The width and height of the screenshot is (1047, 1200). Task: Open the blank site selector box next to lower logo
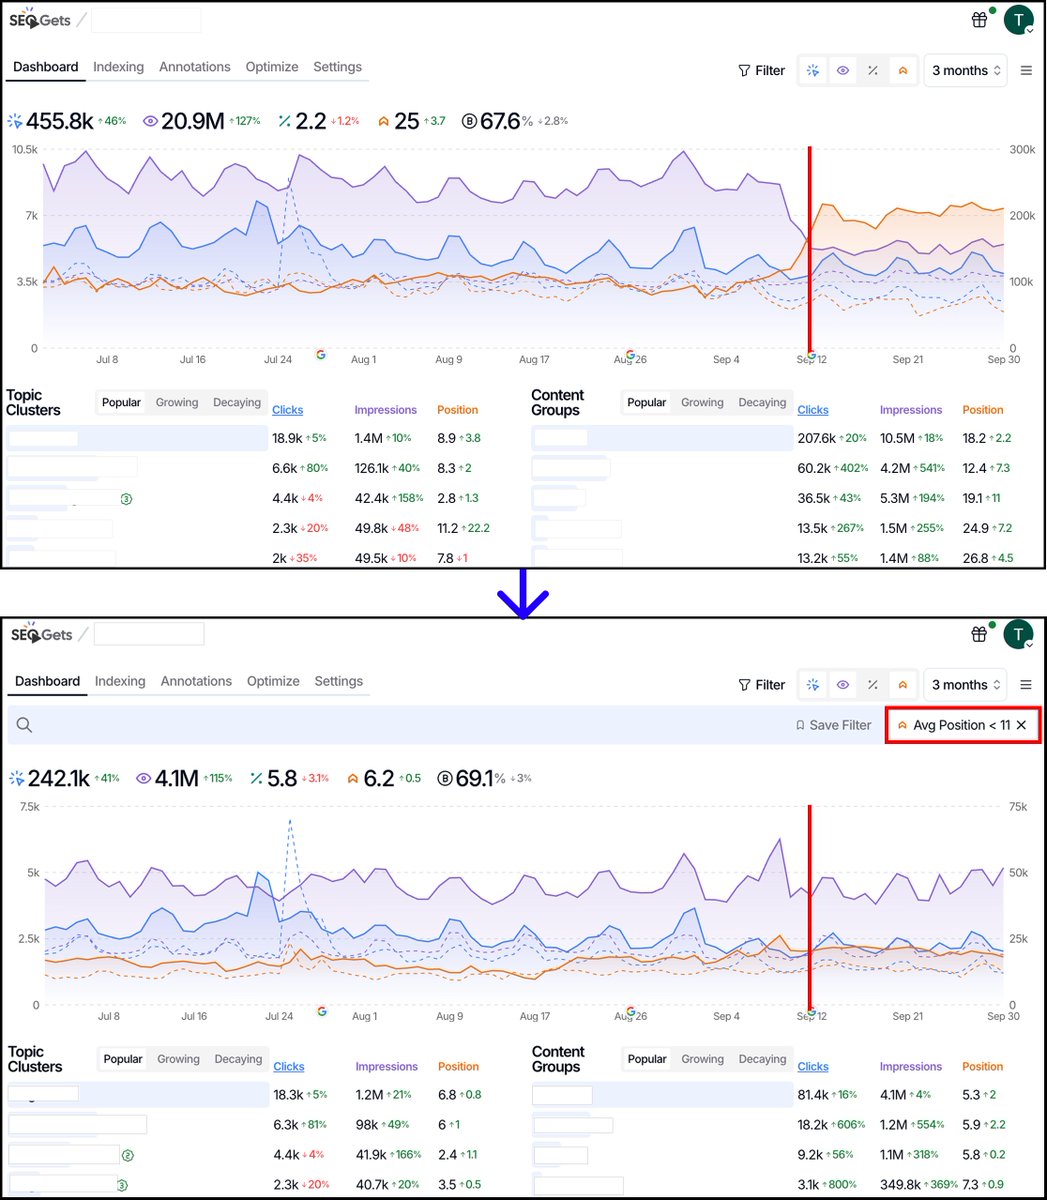pyautogui.click(x=149, y=634)
